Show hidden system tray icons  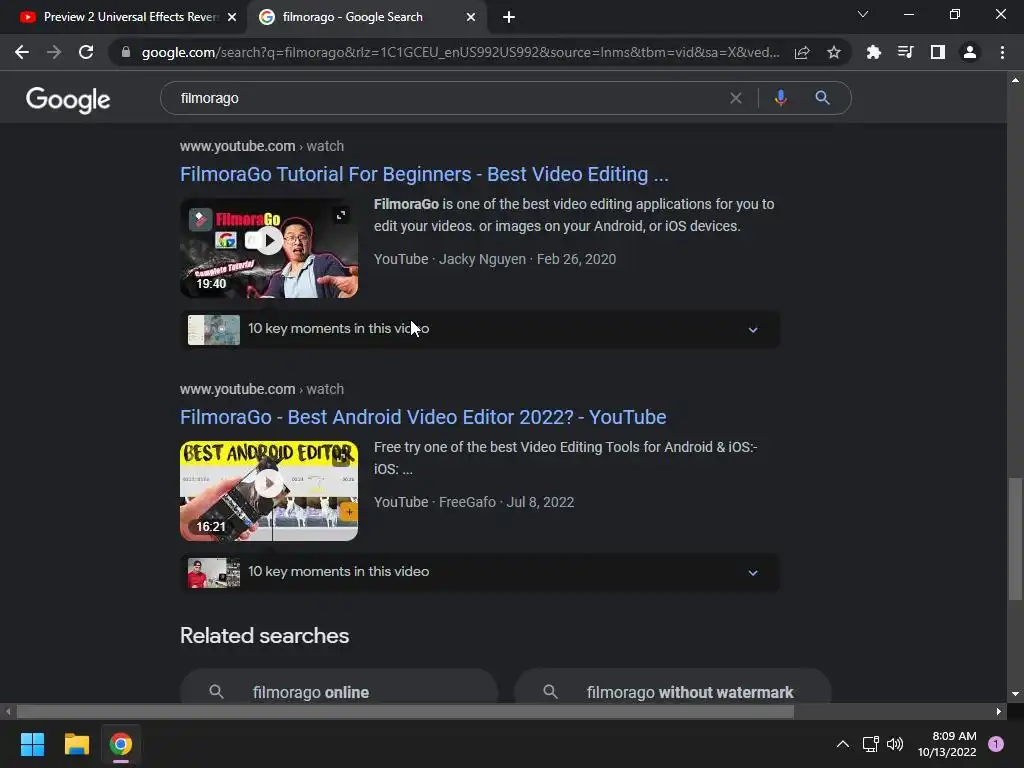pos(843,744)
